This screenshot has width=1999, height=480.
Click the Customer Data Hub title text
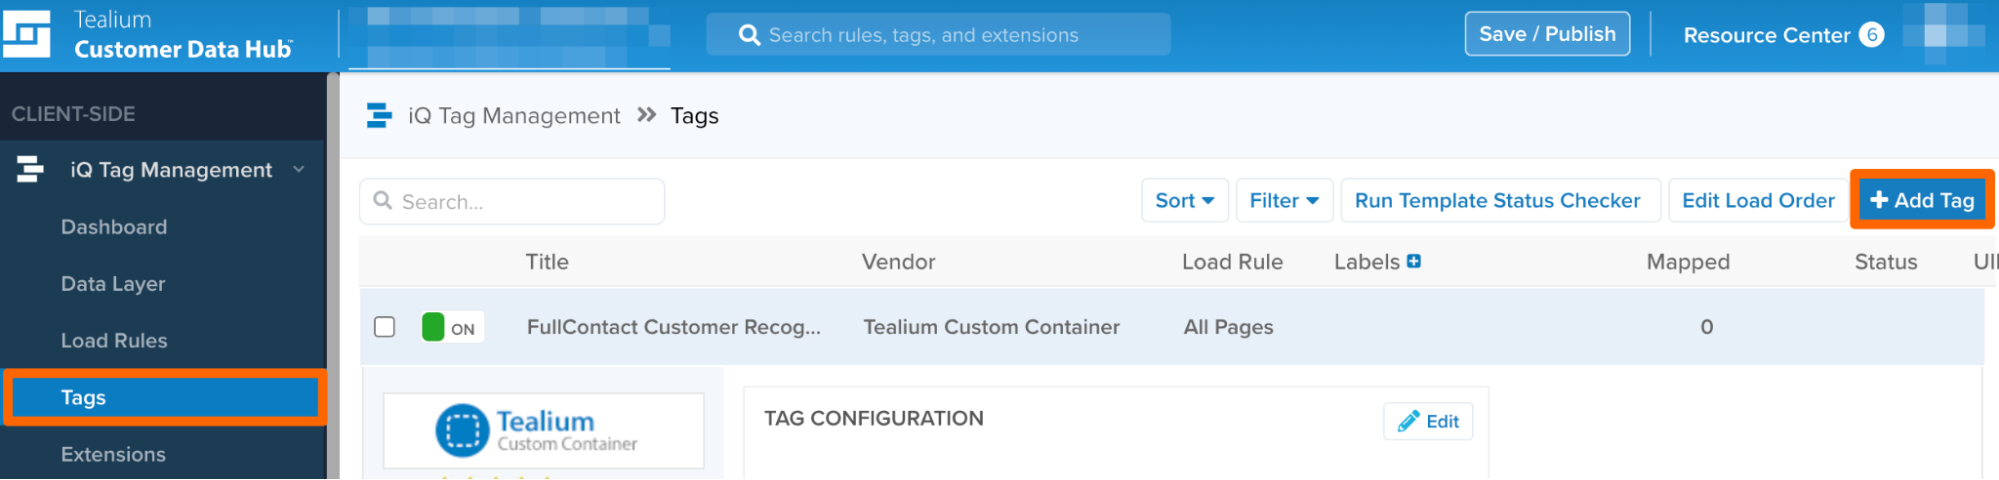click(183, 49)
